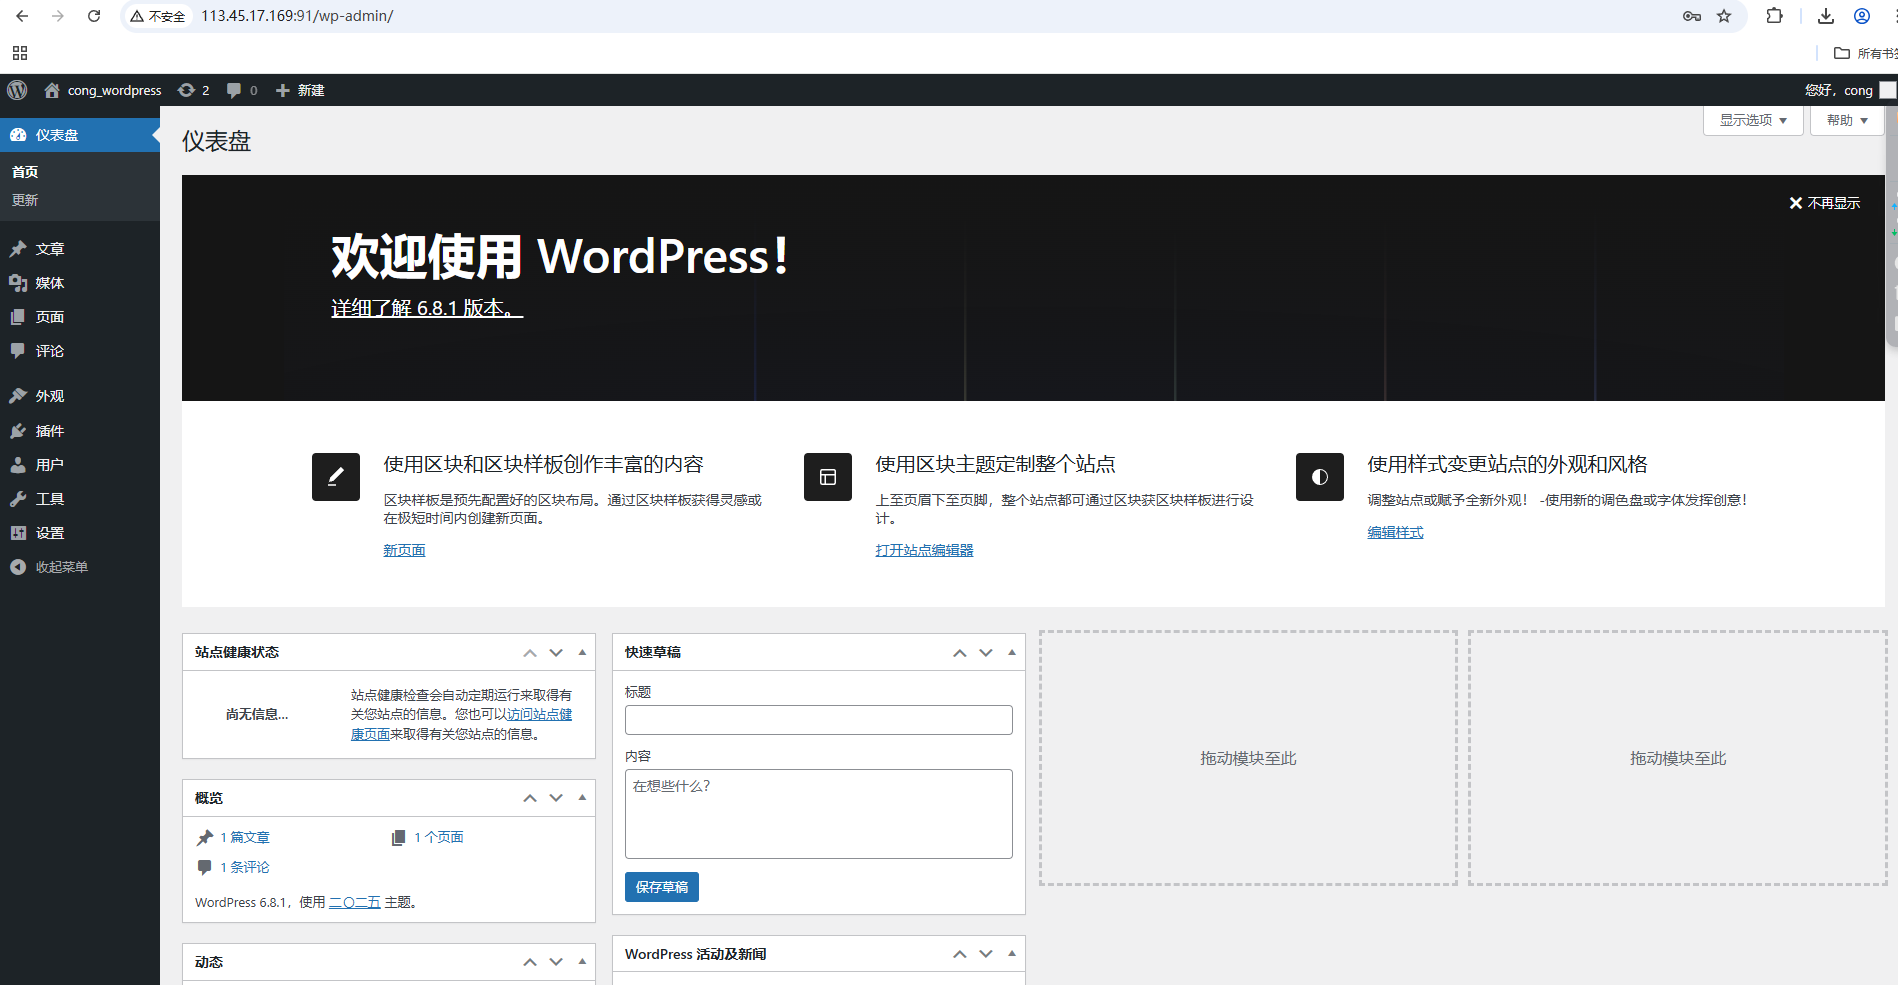Click the 保存草稿 button

click(x=662, y=887)
